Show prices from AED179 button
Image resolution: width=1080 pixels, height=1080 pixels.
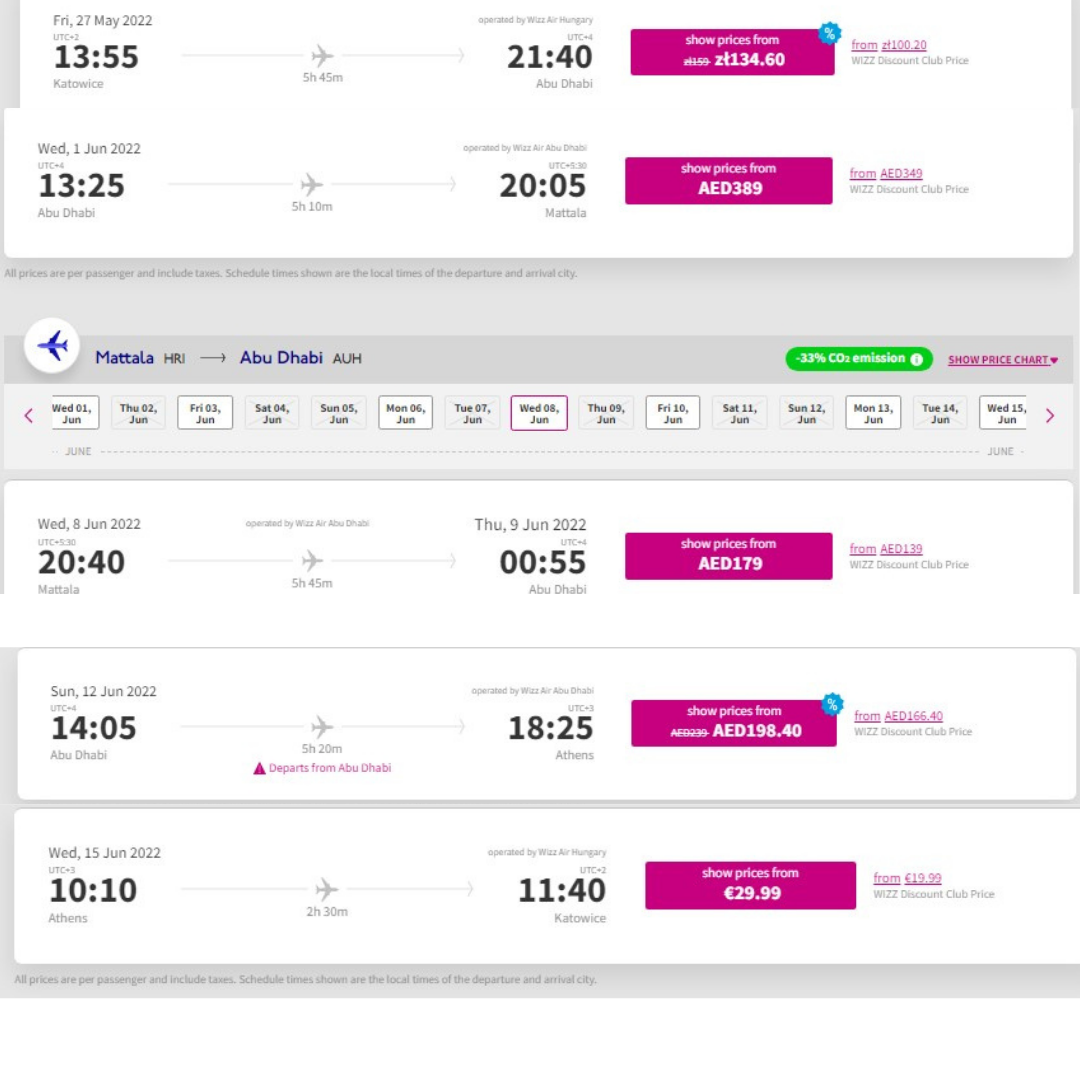coord(729,556)
